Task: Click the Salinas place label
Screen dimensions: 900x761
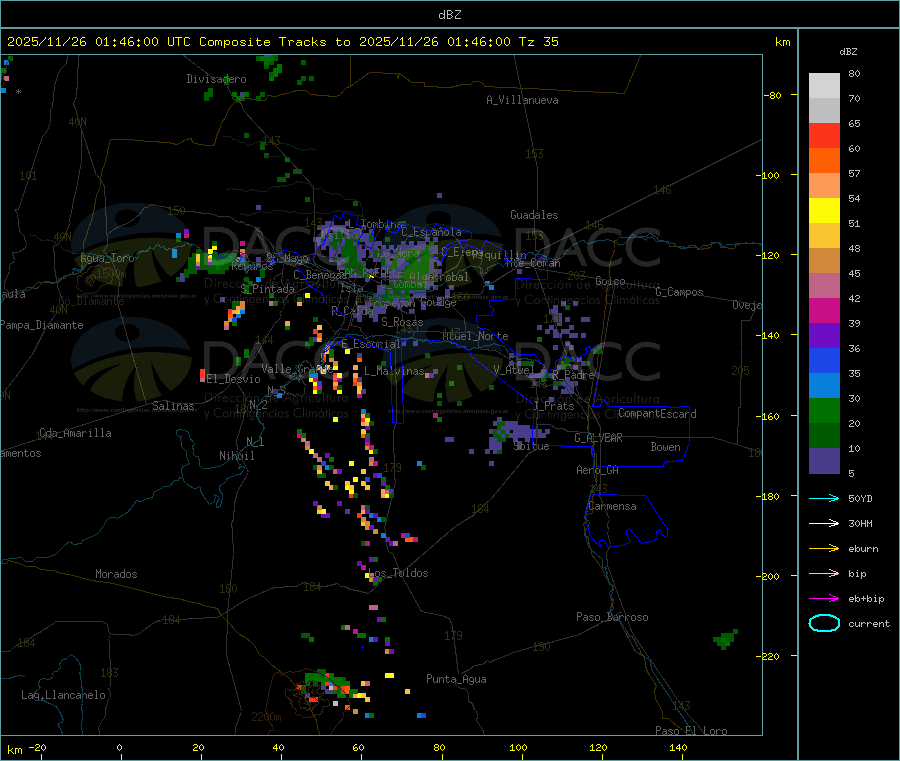Action: 173,406
